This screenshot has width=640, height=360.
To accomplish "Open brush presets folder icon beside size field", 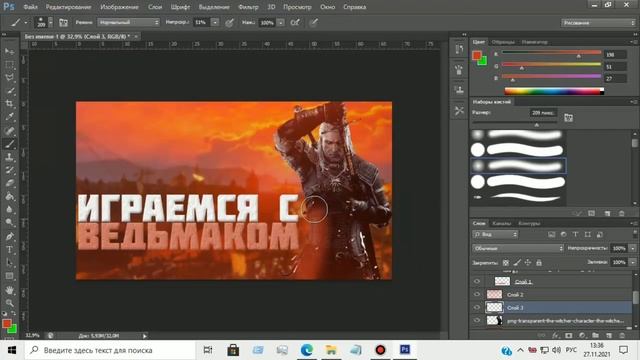I will [x=568, y=118].
